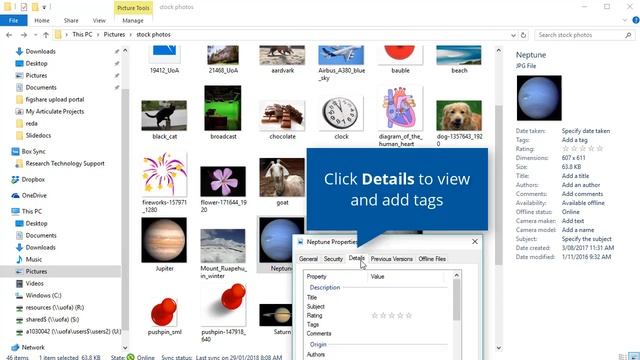Switch to the View ribbon tab
This screenshot has height=360, width=640.
pyautogui.click(x=99, y=20)
